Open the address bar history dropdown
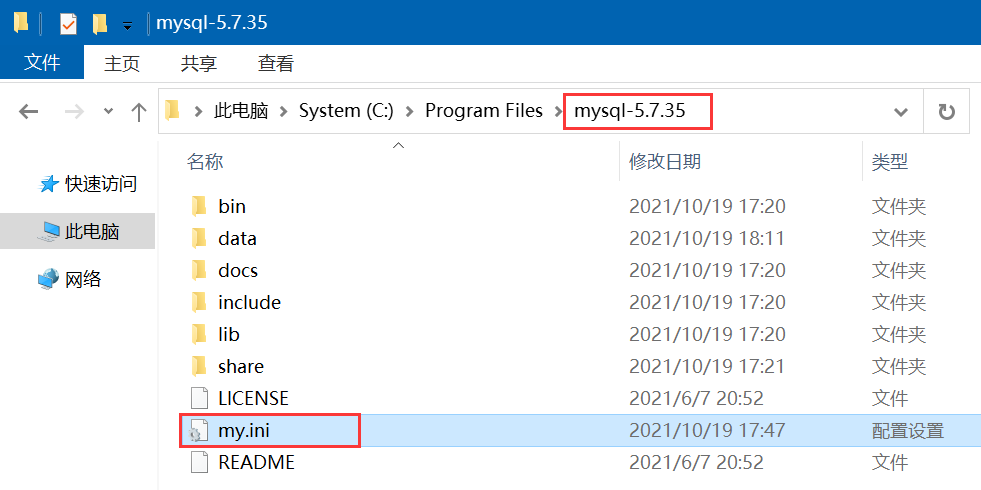The height and width of the screenshot is (490, 981). pyautogui.click(x=901, y=112)
